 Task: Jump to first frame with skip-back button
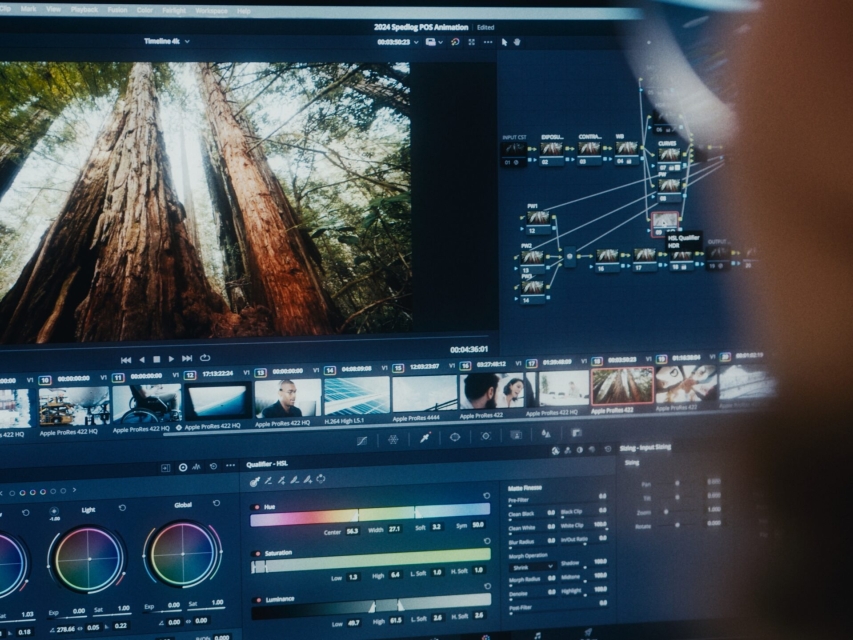click(125, 359)
